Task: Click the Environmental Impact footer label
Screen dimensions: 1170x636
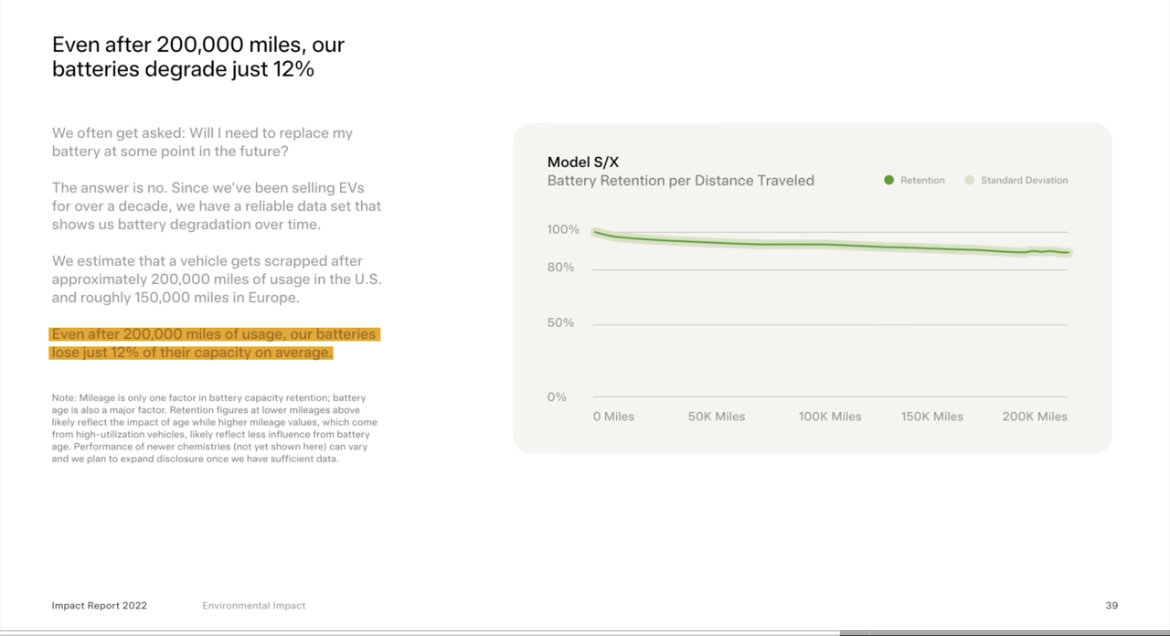Action: click(x=254, y=605)
